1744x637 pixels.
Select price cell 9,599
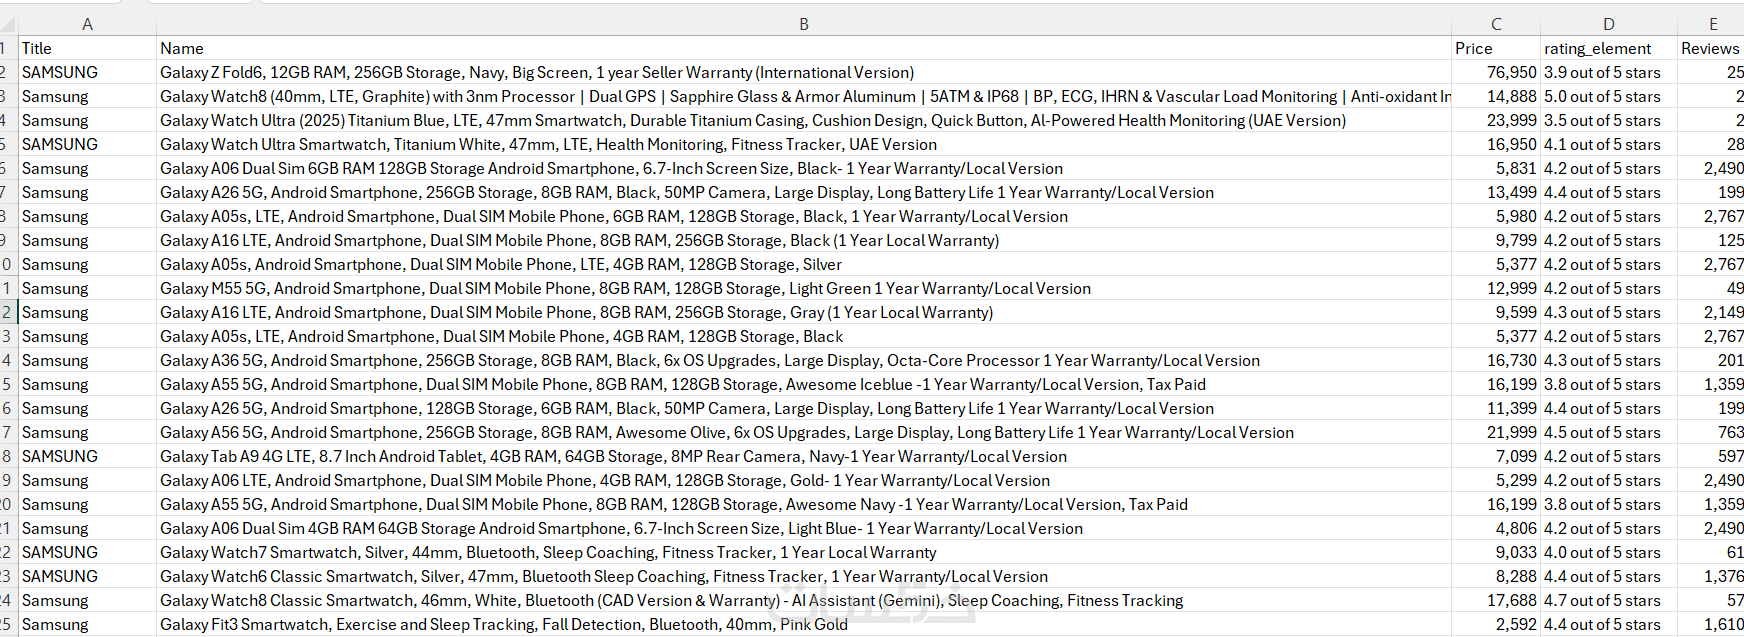pyautogui.click(x=1496, y=312)
